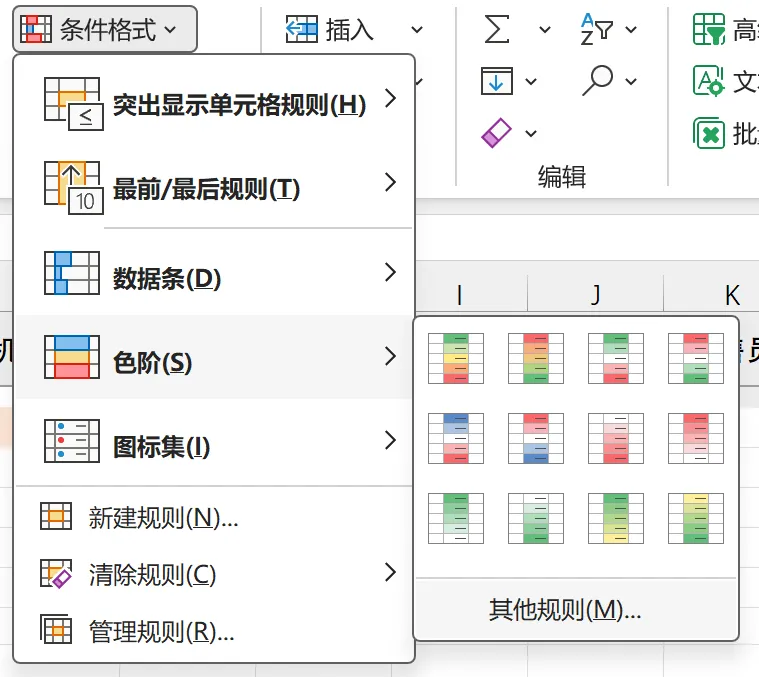Click the AutoSum sigma icon
This screenshot has height=677, width=759.
[x=497, y=30]
